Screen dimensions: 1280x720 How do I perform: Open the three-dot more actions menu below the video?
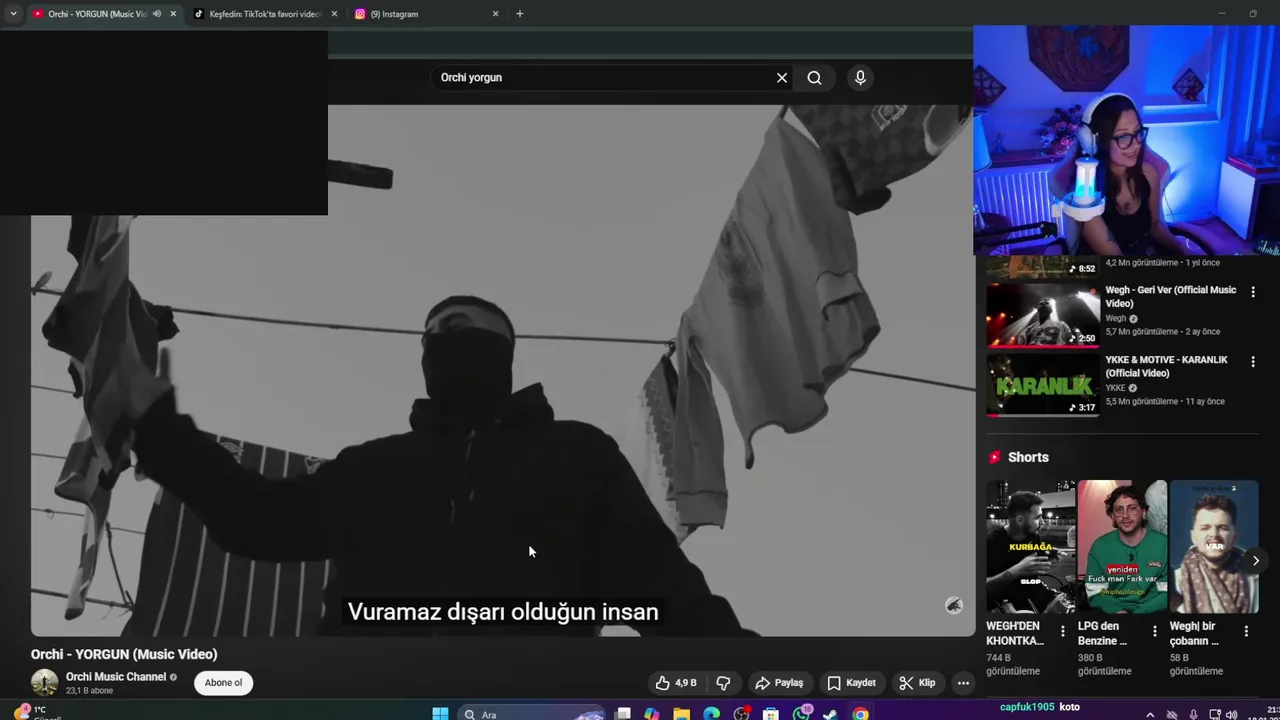click(x=963, y=683)
